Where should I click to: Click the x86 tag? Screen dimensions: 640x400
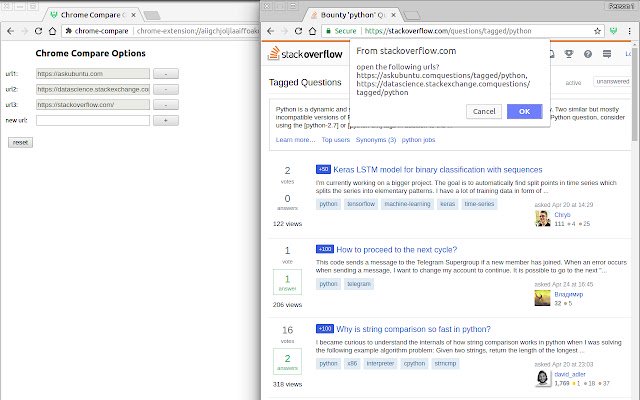pos(352,364)
